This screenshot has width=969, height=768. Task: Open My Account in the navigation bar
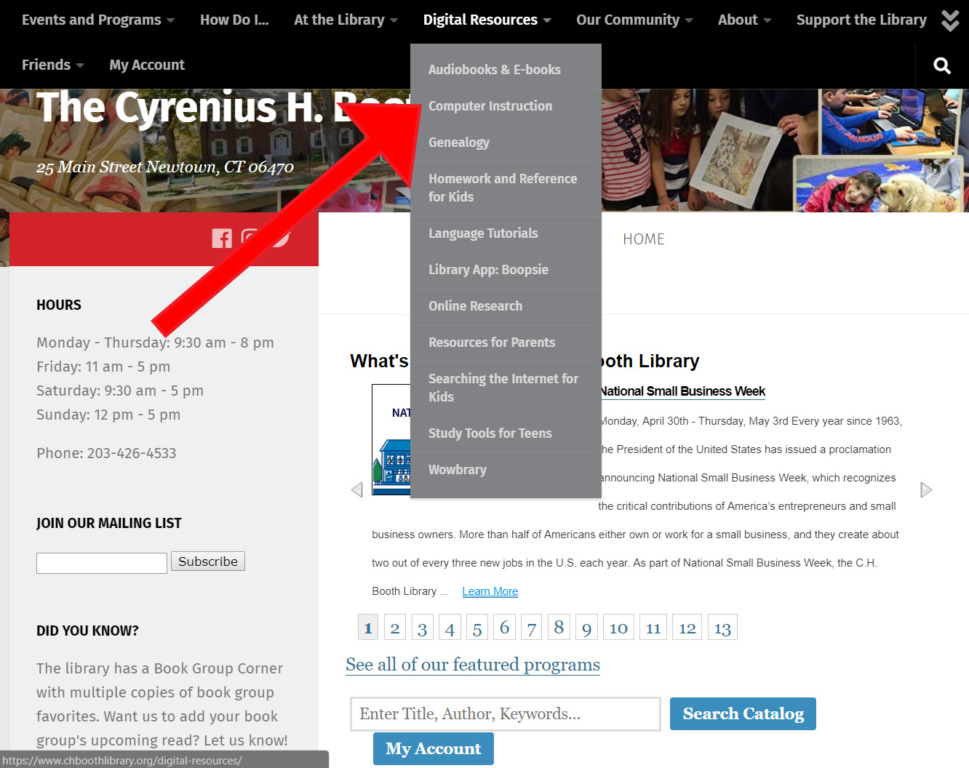coord(147,65)
